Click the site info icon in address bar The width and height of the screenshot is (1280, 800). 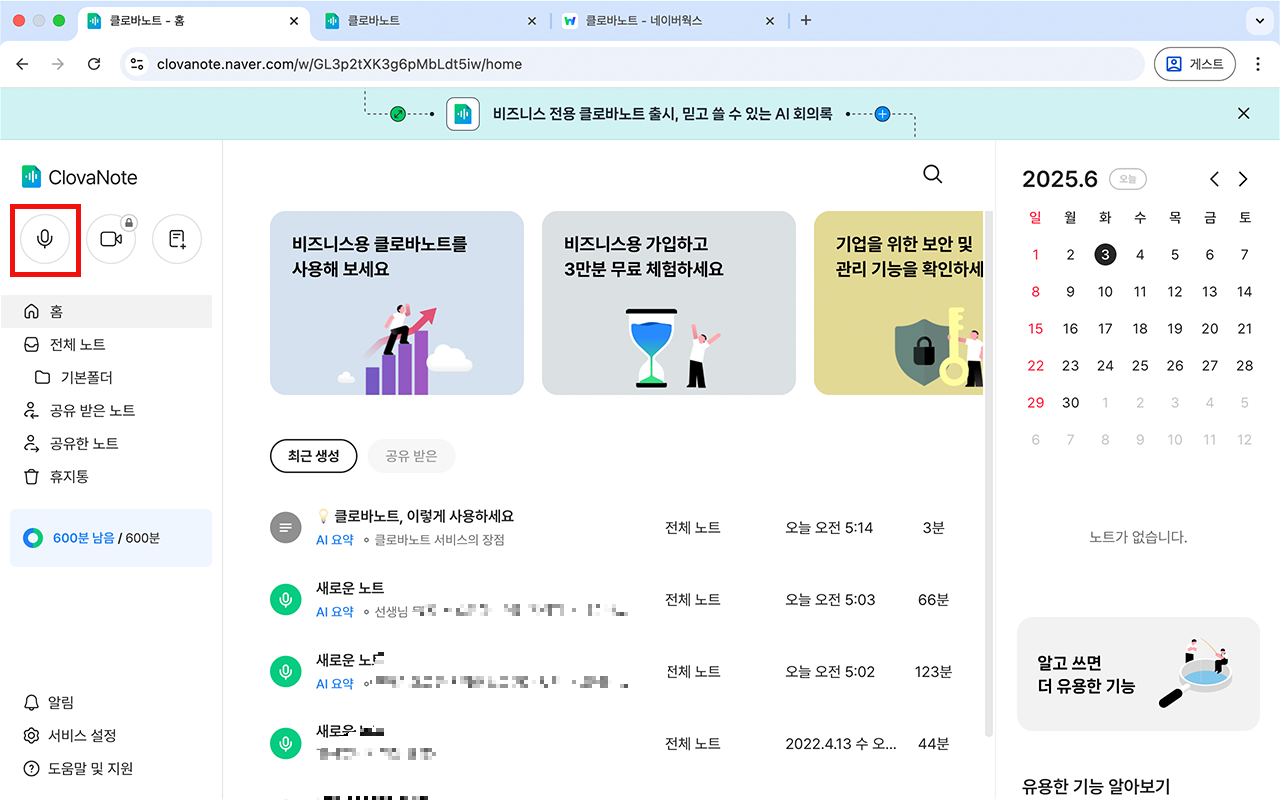pos(138,64)
